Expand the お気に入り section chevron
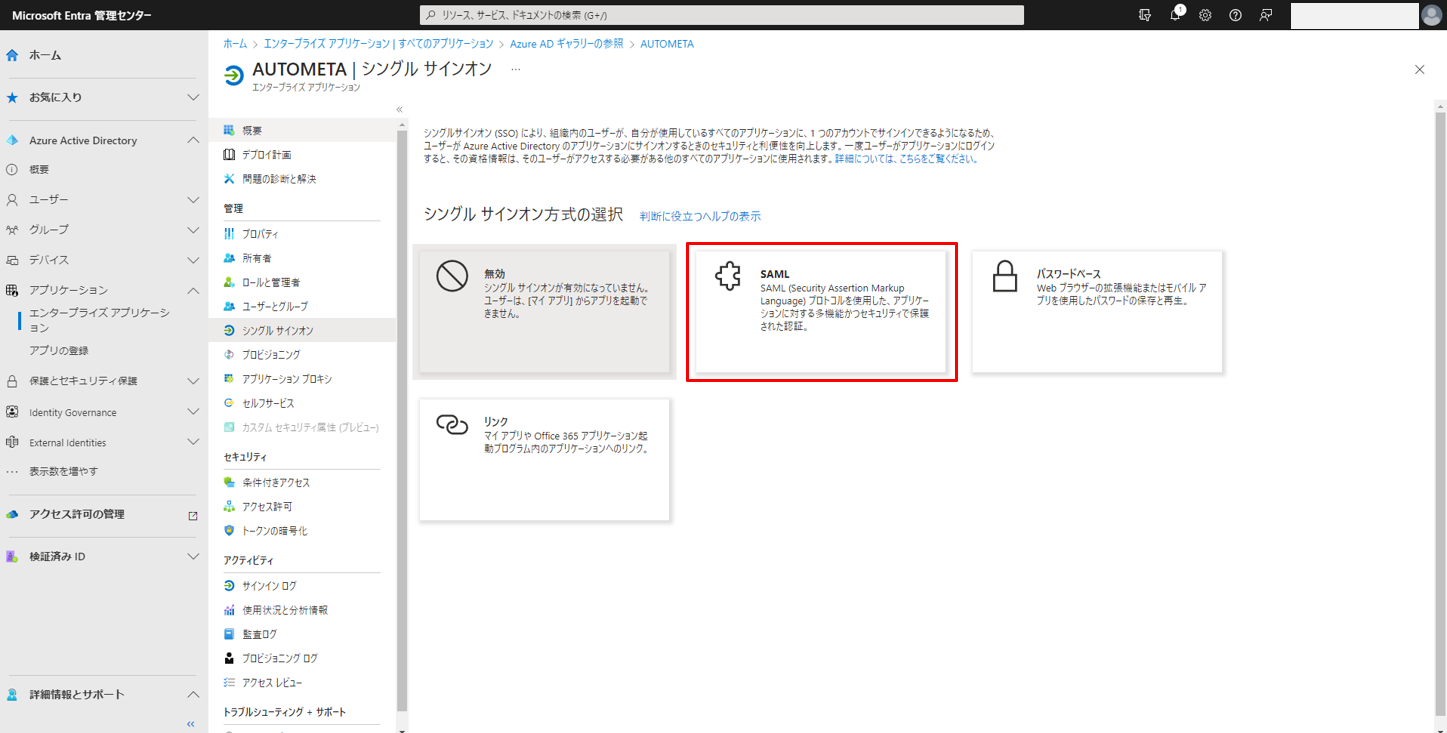 tap(193, 97)
